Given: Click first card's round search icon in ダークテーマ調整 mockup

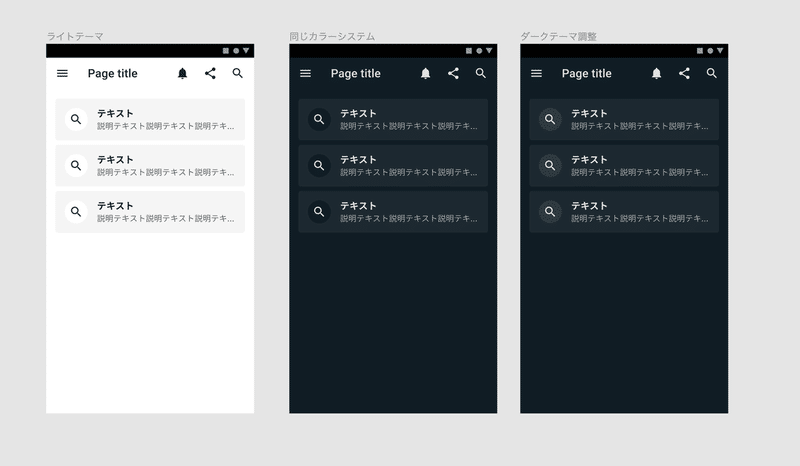Looking at the screenshot, I should pyautogui.click(x=550, y=119).
